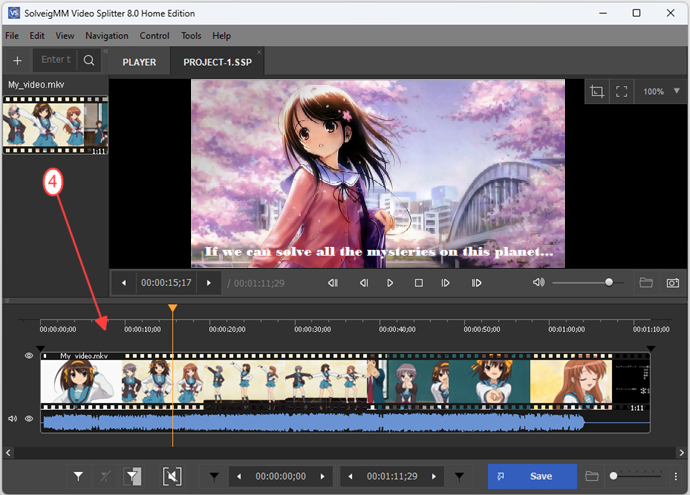
Task: Mute audio with the player speaker icon
Action: tap(539, 282)
